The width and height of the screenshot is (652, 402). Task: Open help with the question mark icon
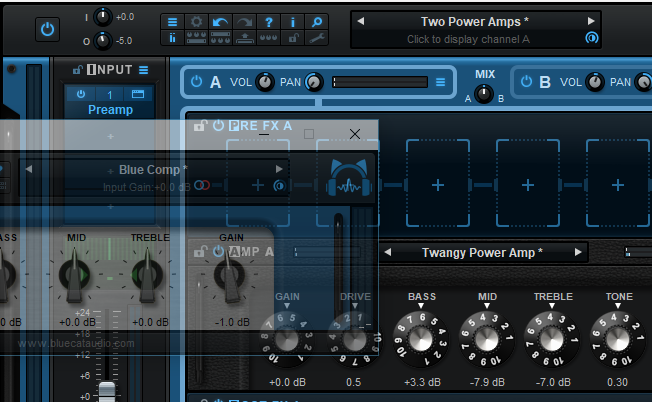pos(269,22)
